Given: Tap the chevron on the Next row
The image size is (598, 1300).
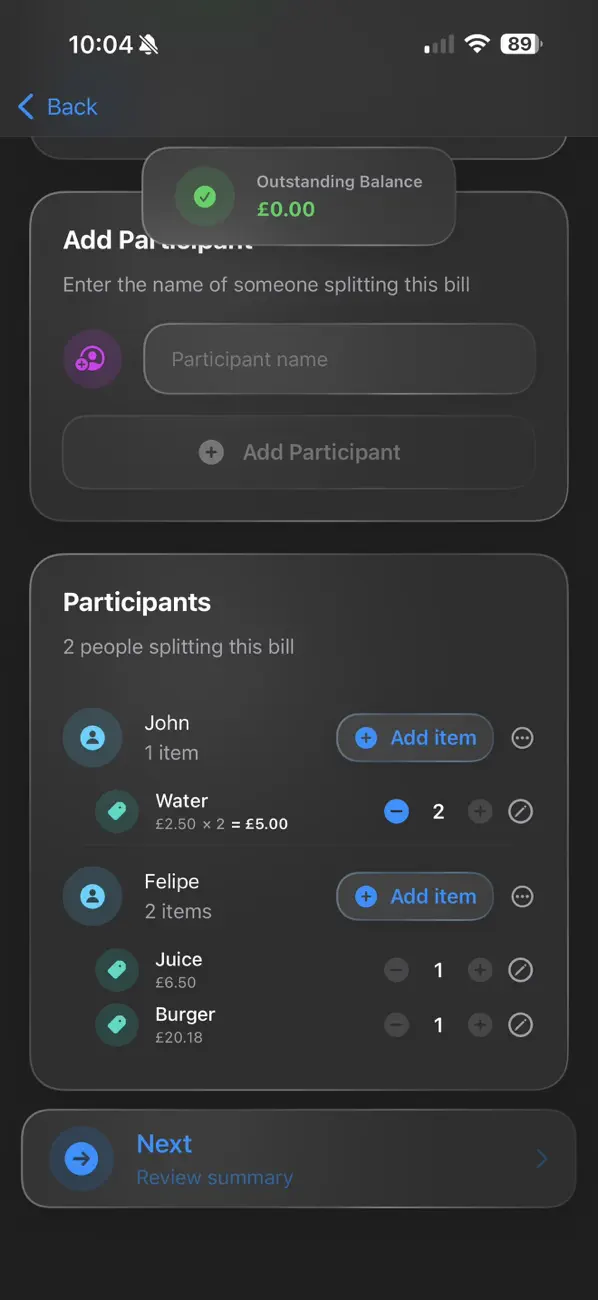Looking at the screenshot, I should point(541,1158).
